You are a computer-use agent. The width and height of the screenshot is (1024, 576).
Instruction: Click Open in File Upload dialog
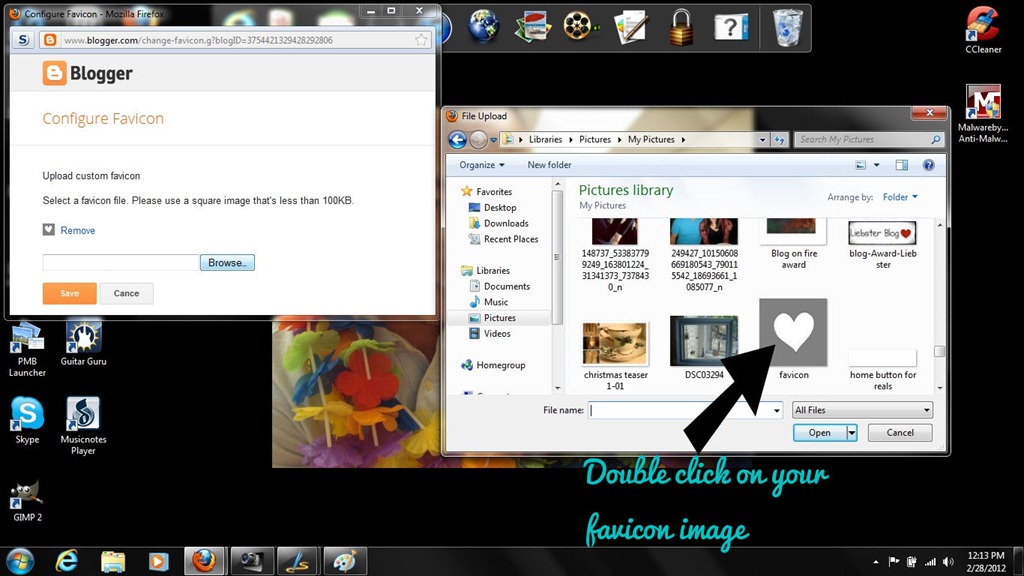(819, 432)
